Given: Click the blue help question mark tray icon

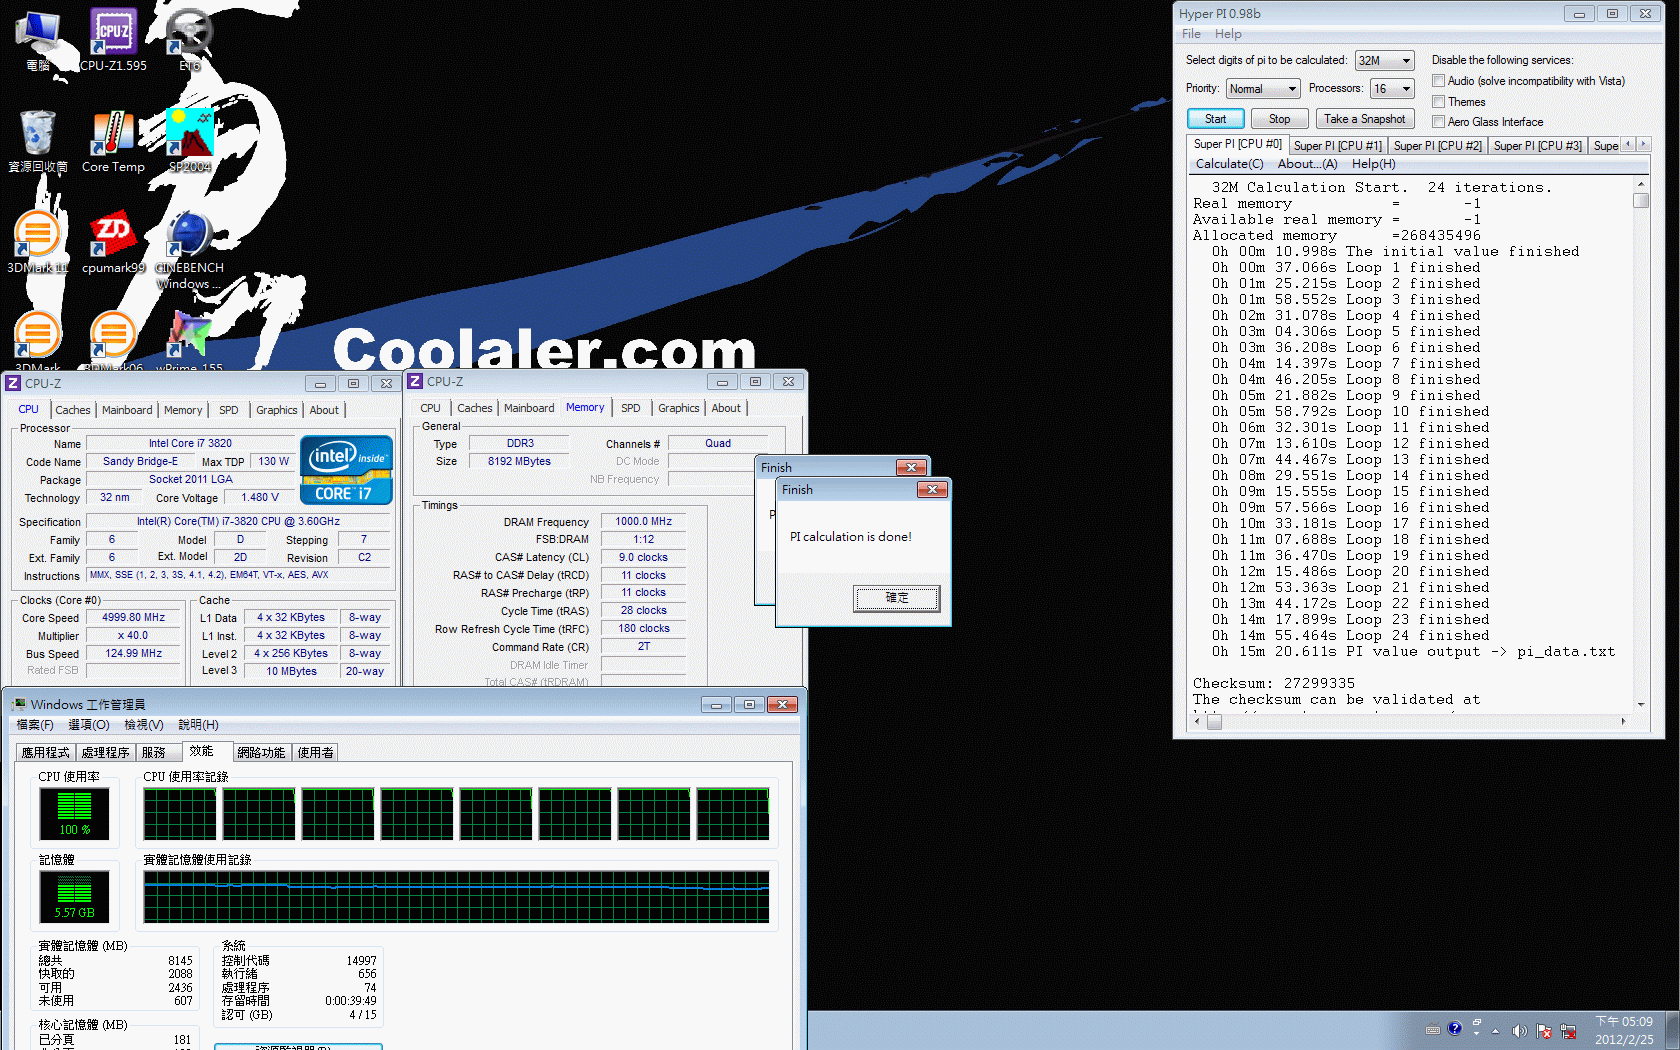Looking at the screenshot, I should (1455, 1028).
